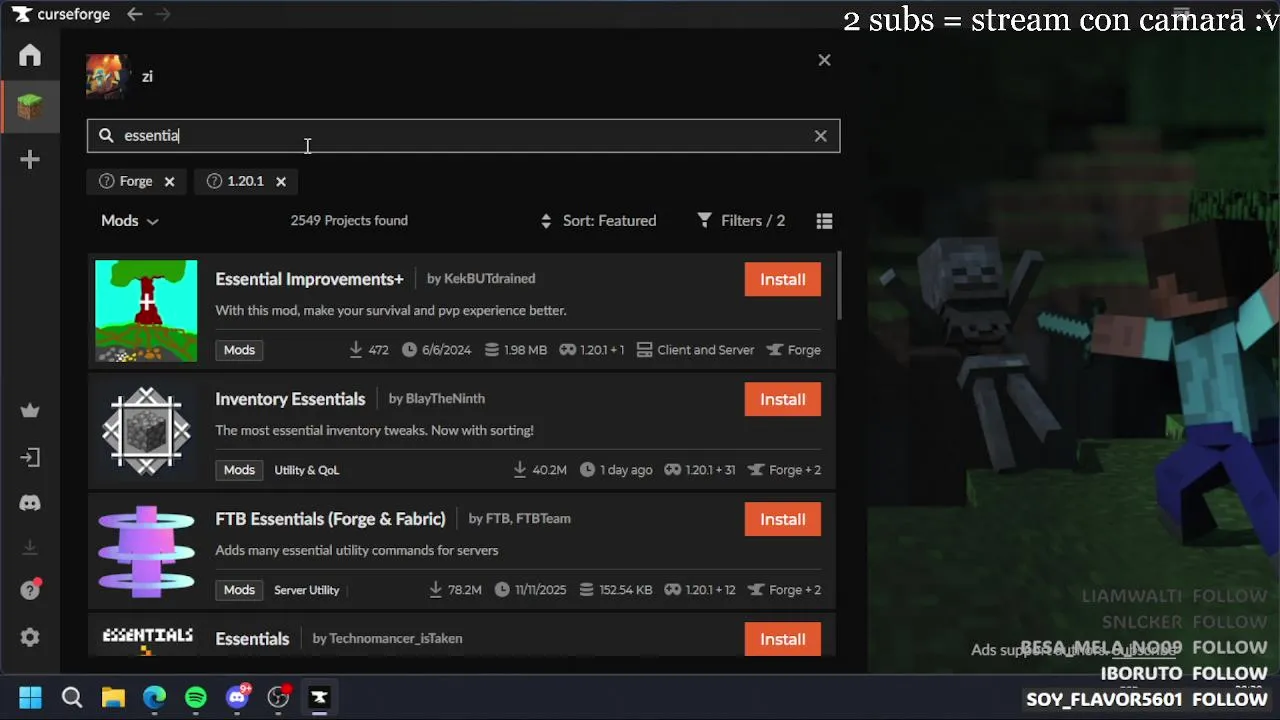The height and width of the screenshot is (720, 1280).
Task: Open the Windows Start menu
Action: [x=30, y=697]
